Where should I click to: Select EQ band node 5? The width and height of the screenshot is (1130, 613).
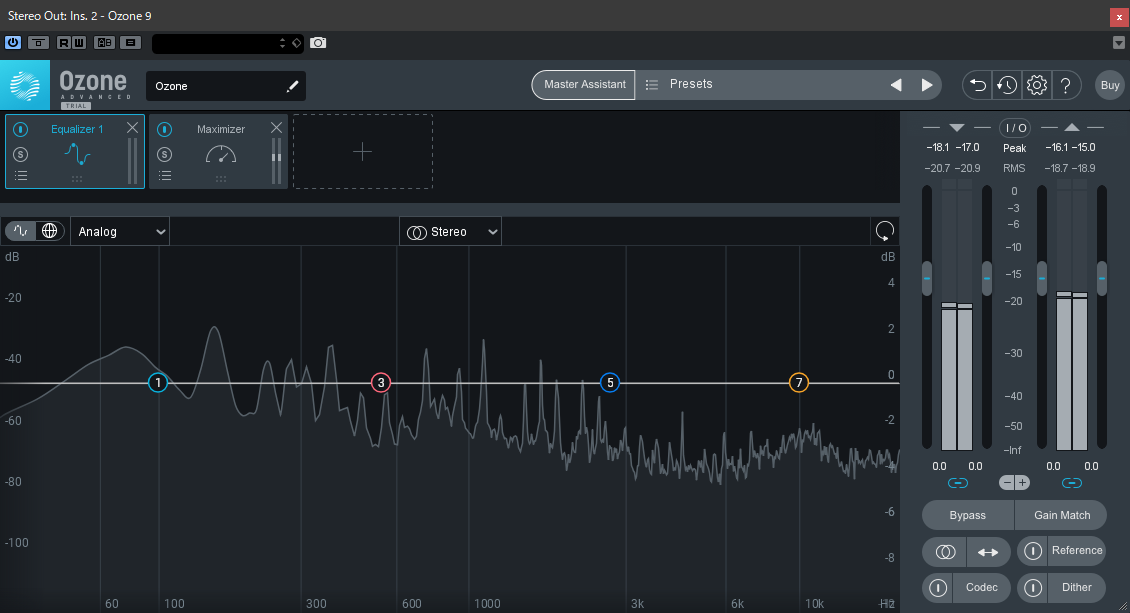point(610,382)
